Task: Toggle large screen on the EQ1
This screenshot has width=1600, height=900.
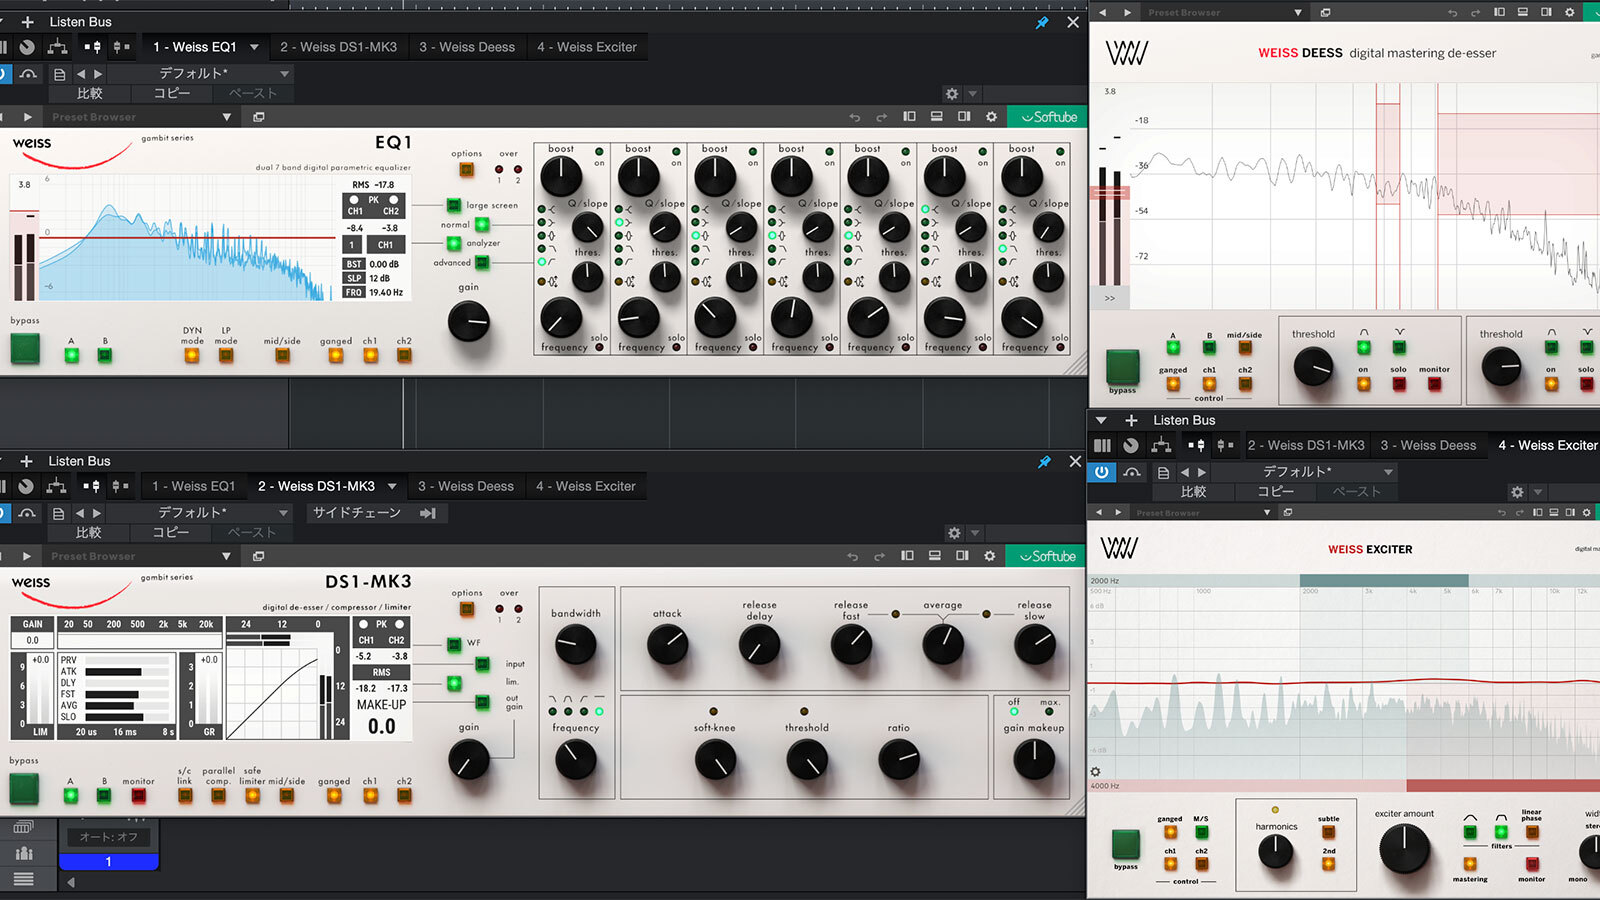Action: coord(454,205)
